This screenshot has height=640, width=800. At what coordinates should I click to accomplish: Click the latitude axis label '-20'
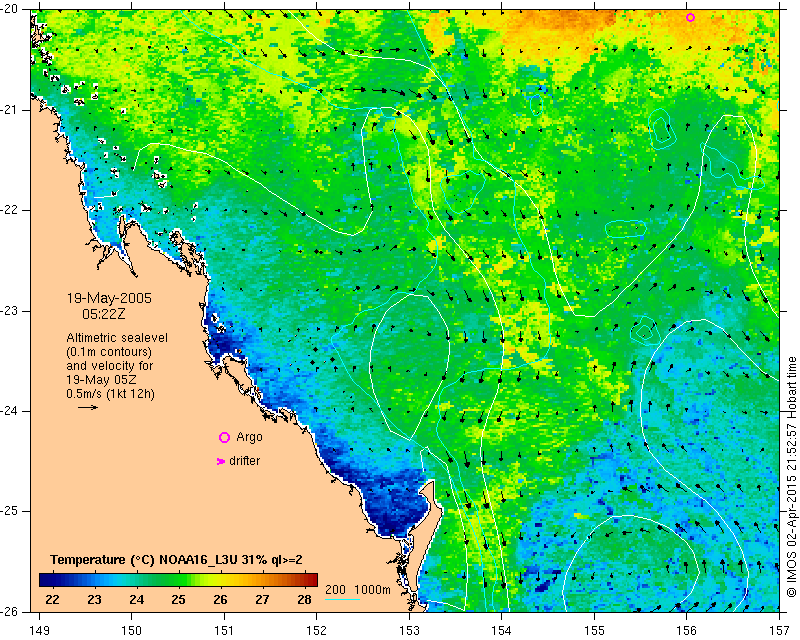click(x=9, y=10)
